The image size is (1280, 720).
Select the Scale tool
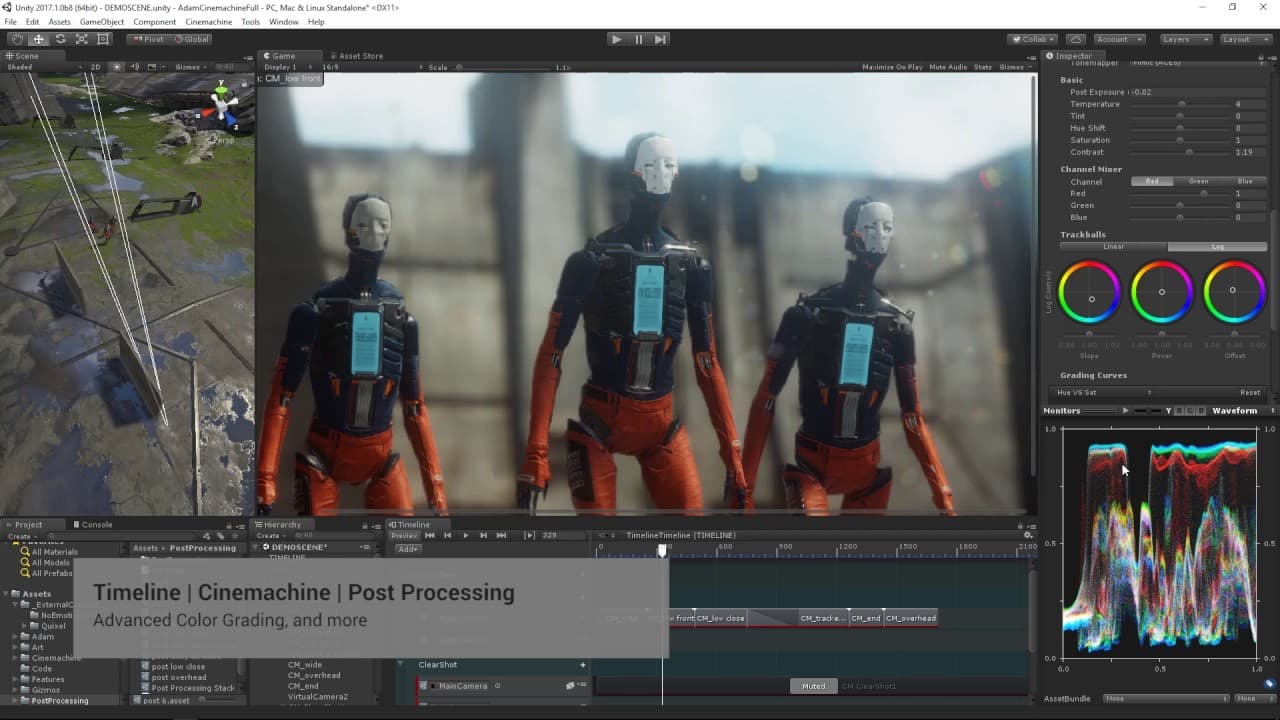(82, 39)
